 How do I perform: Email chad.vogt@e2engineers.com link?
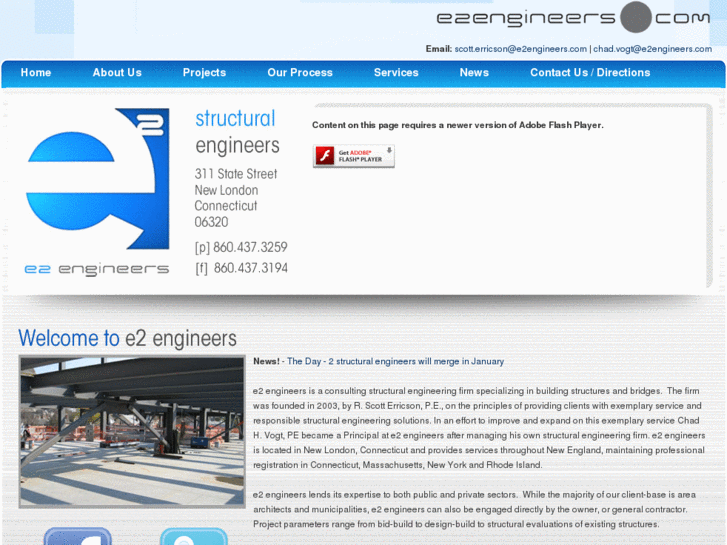[x=652, y=49]
